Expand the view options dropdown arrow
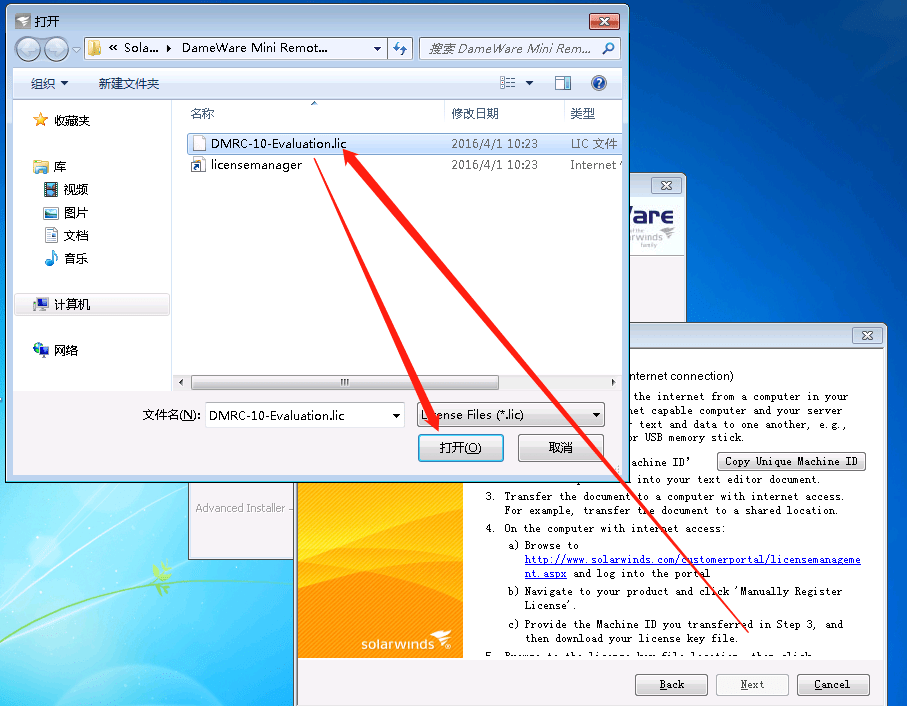The image size is (907, 706). 529,83
